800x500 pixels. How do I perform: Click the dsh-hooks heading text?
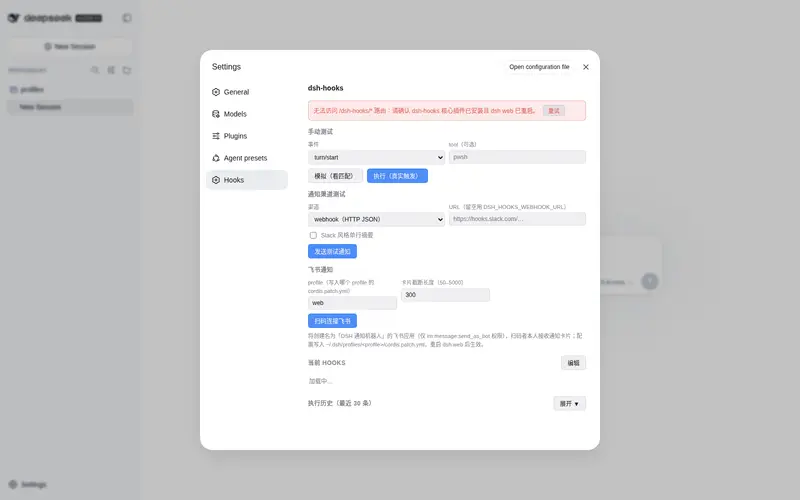326,88
